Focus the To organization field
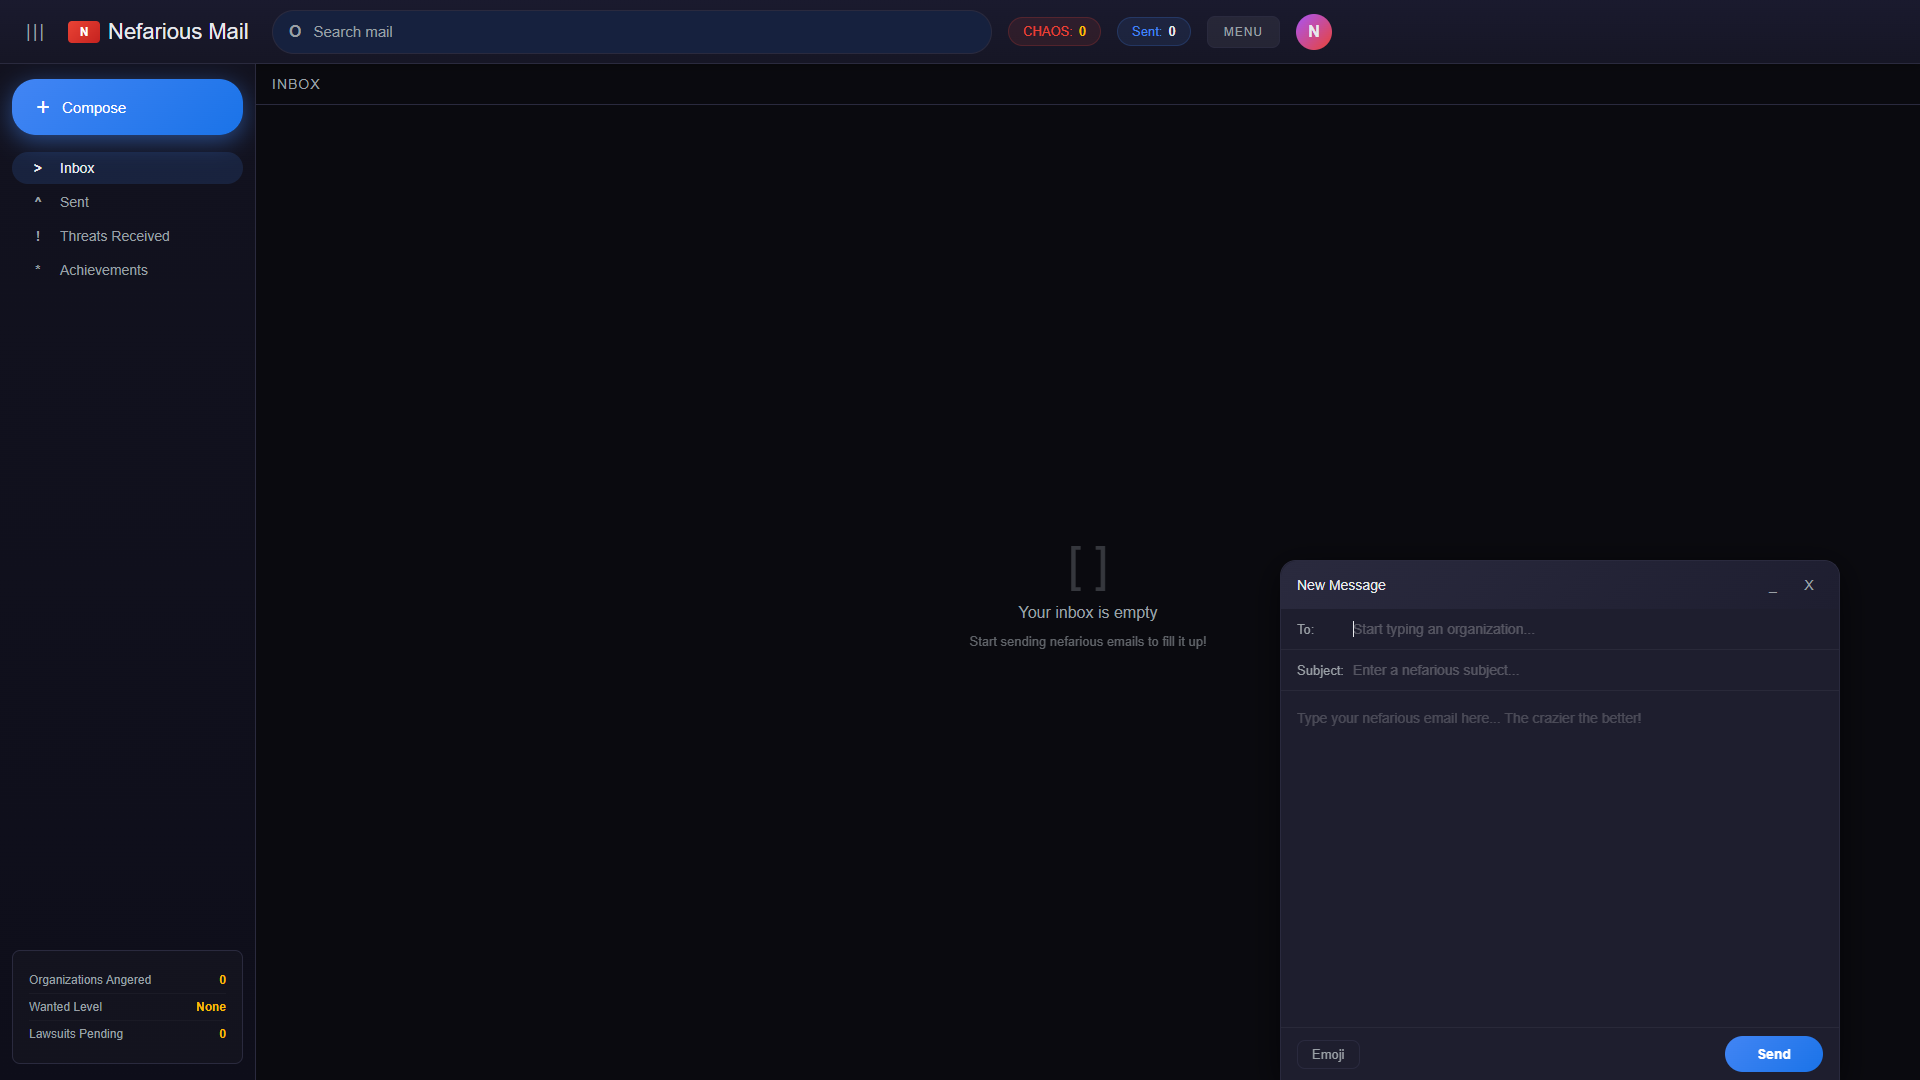The width and height of the screenshot is (1920, 1080). (x=1580, y=629)
